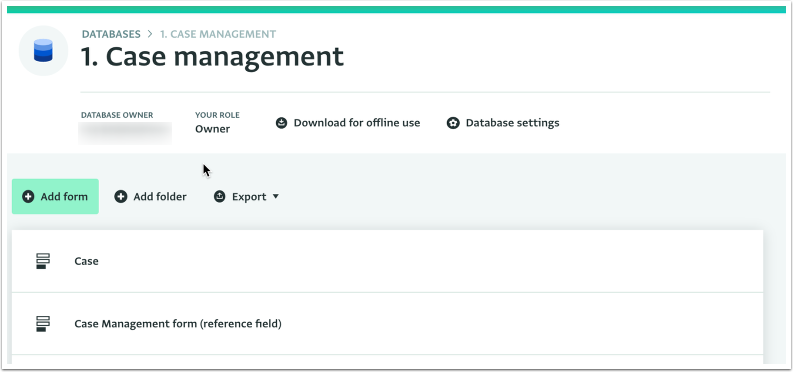Viewport: 793px width, 372px height.
Task: Click the blue database stack icon
Action: tap(43, 51)
